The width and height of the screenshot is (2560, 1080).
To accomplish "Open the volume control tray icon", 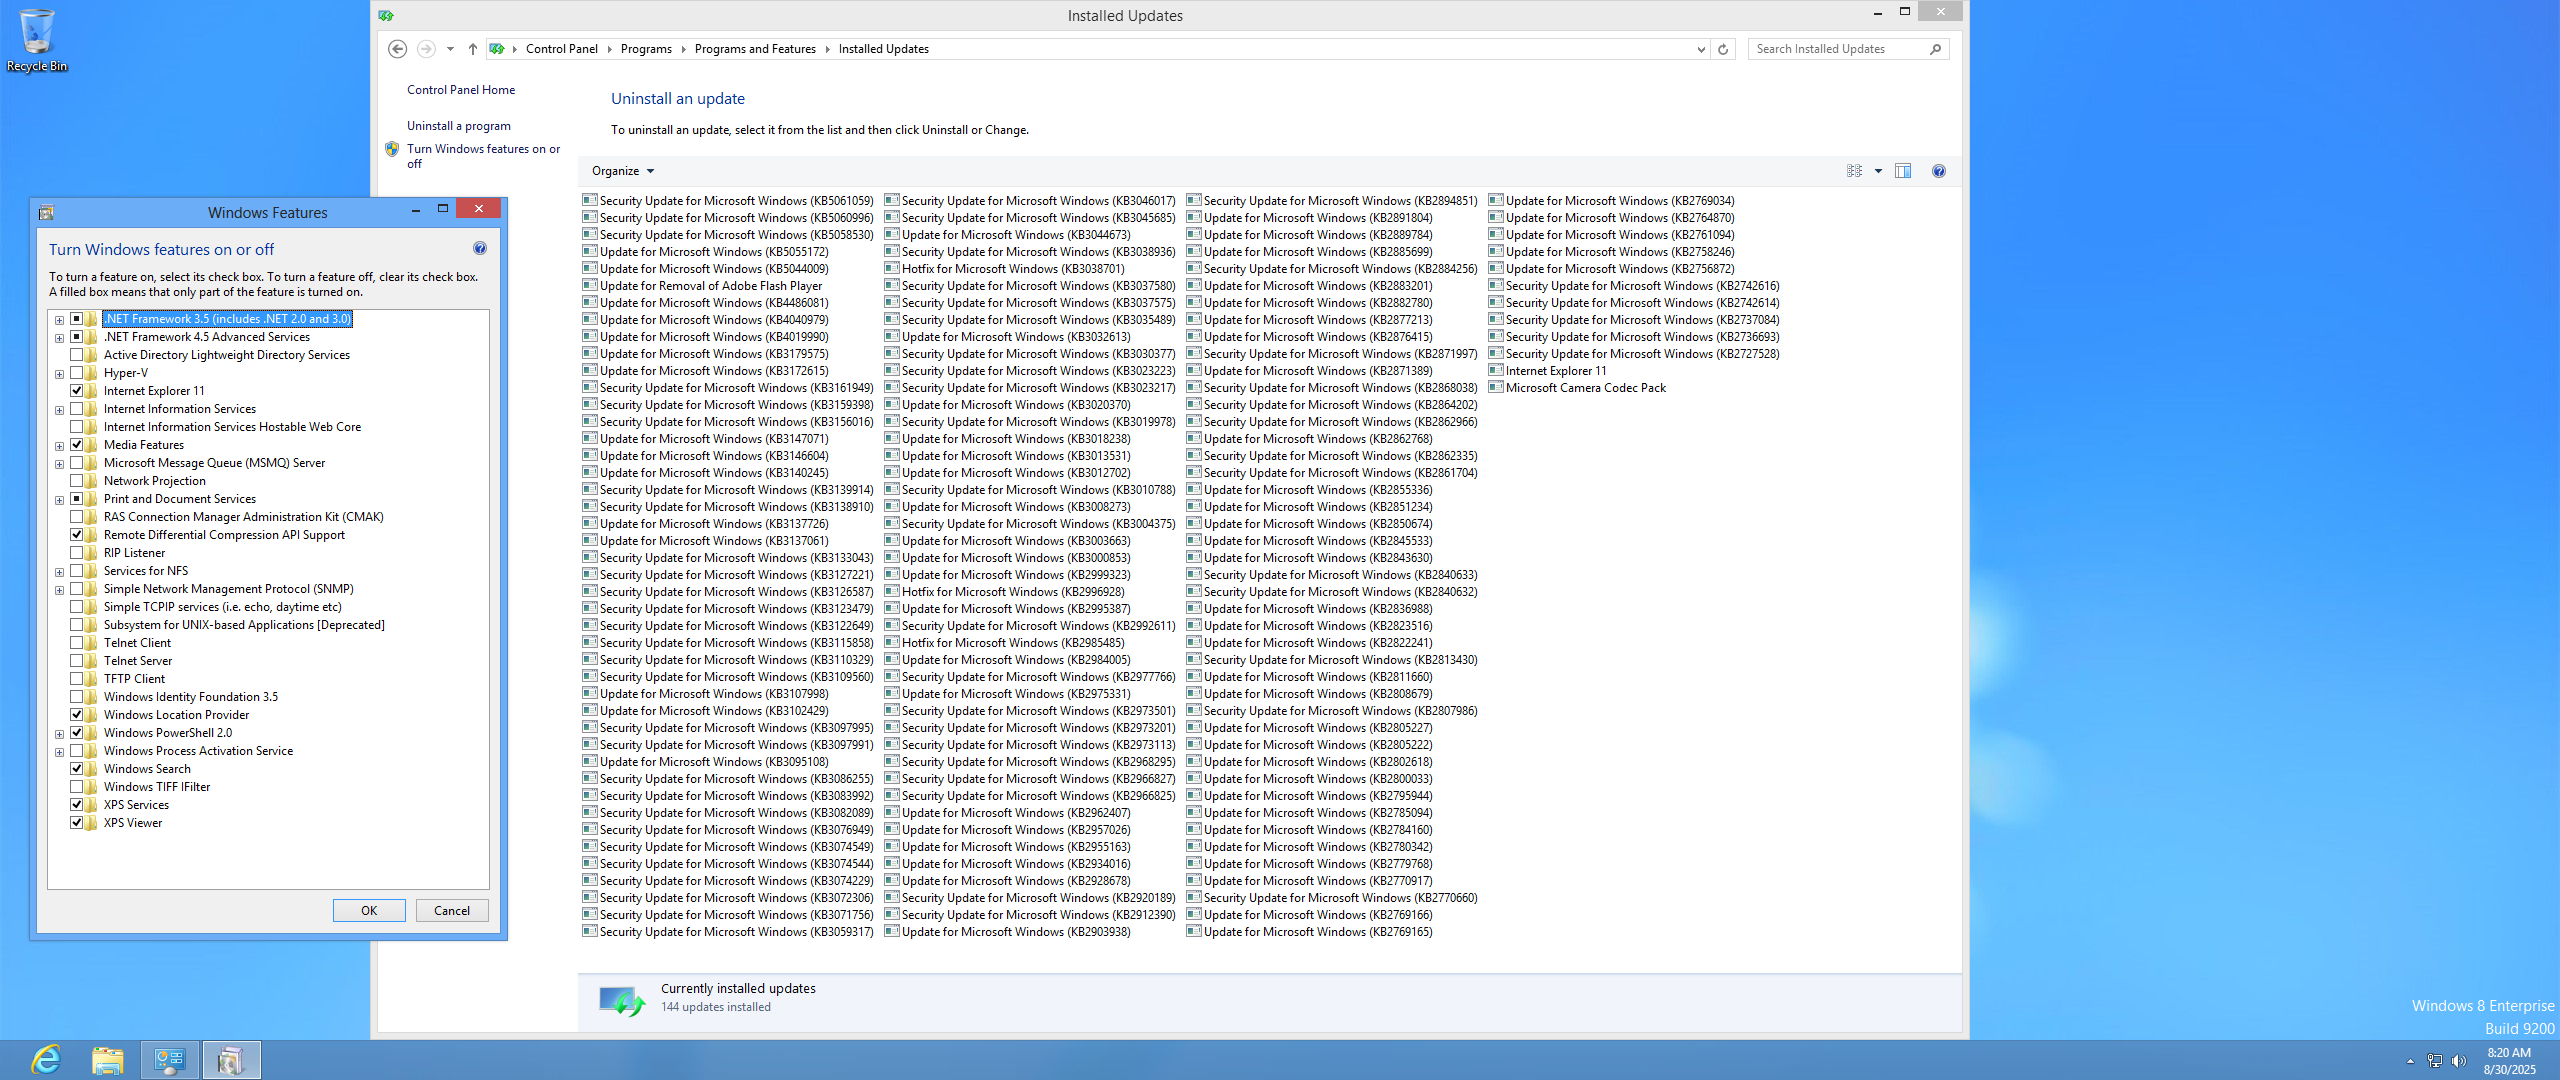I will (2459, 1061).
